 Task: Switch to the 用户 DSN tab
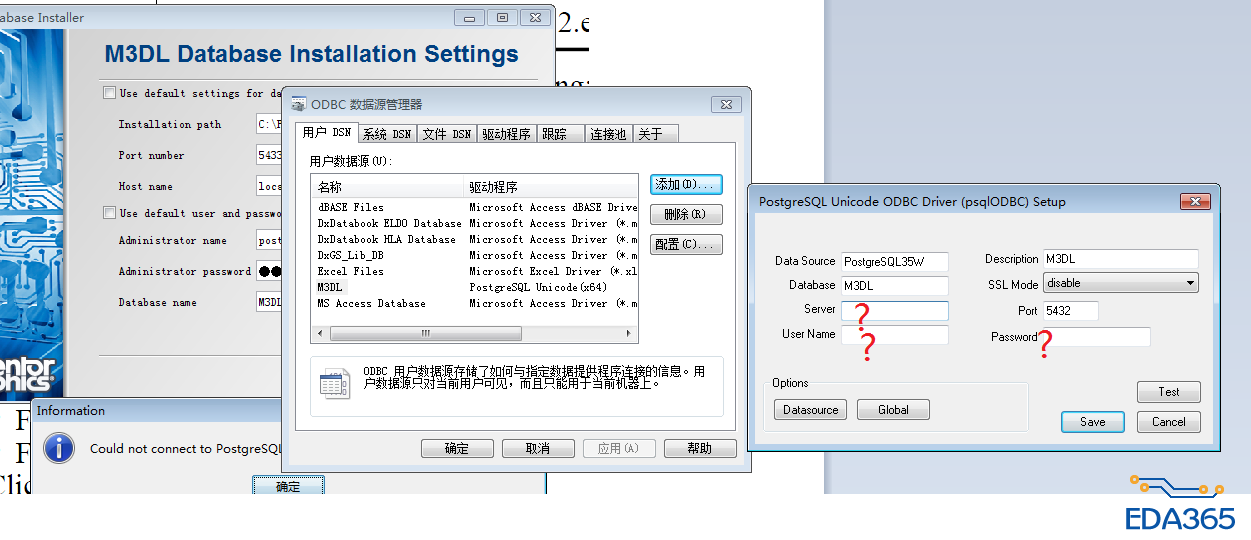tap(327, 133)
